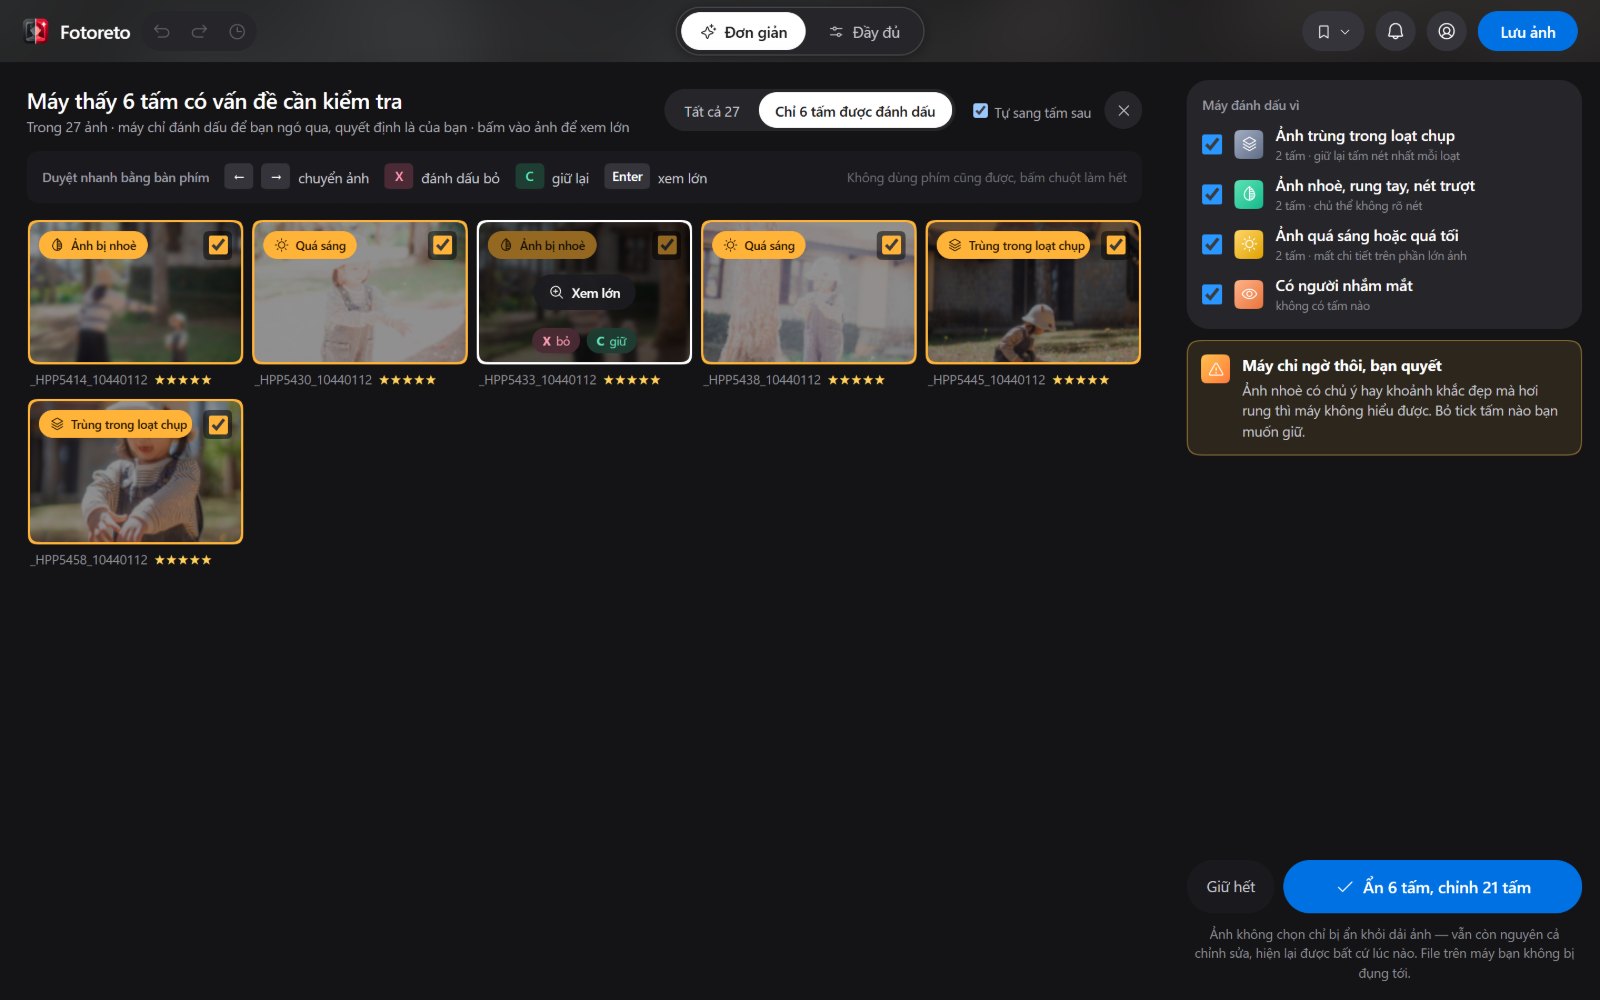Uncheck photo _HPP5458_10440112
Screen dimensions: 1600x1000
click(218, 425)
